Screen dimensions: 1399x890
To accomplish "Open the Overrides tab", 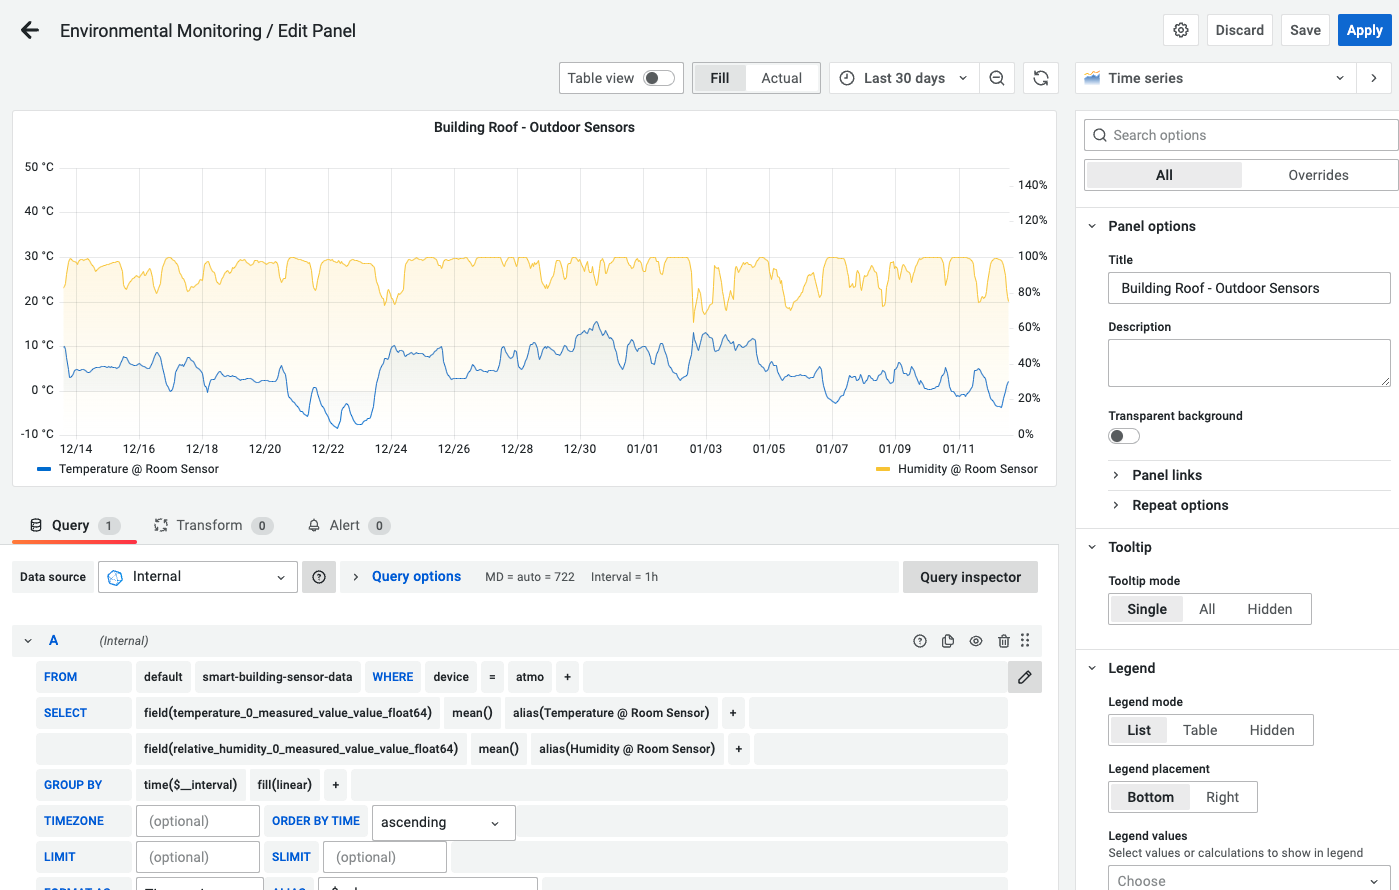I will (1318, 175).
